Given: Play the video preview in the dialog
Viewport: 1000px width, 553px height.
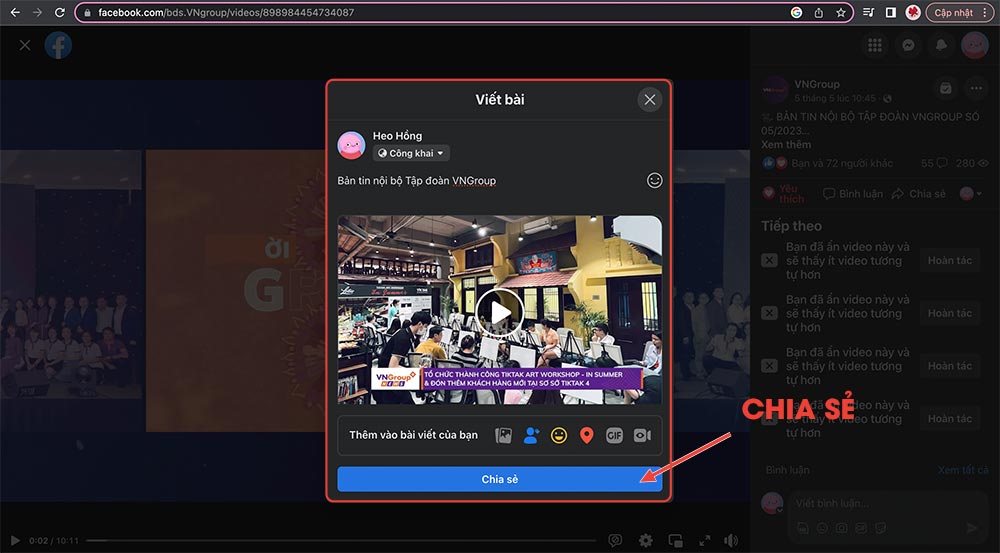Looking at the screenshot, I should coord(499,313).
